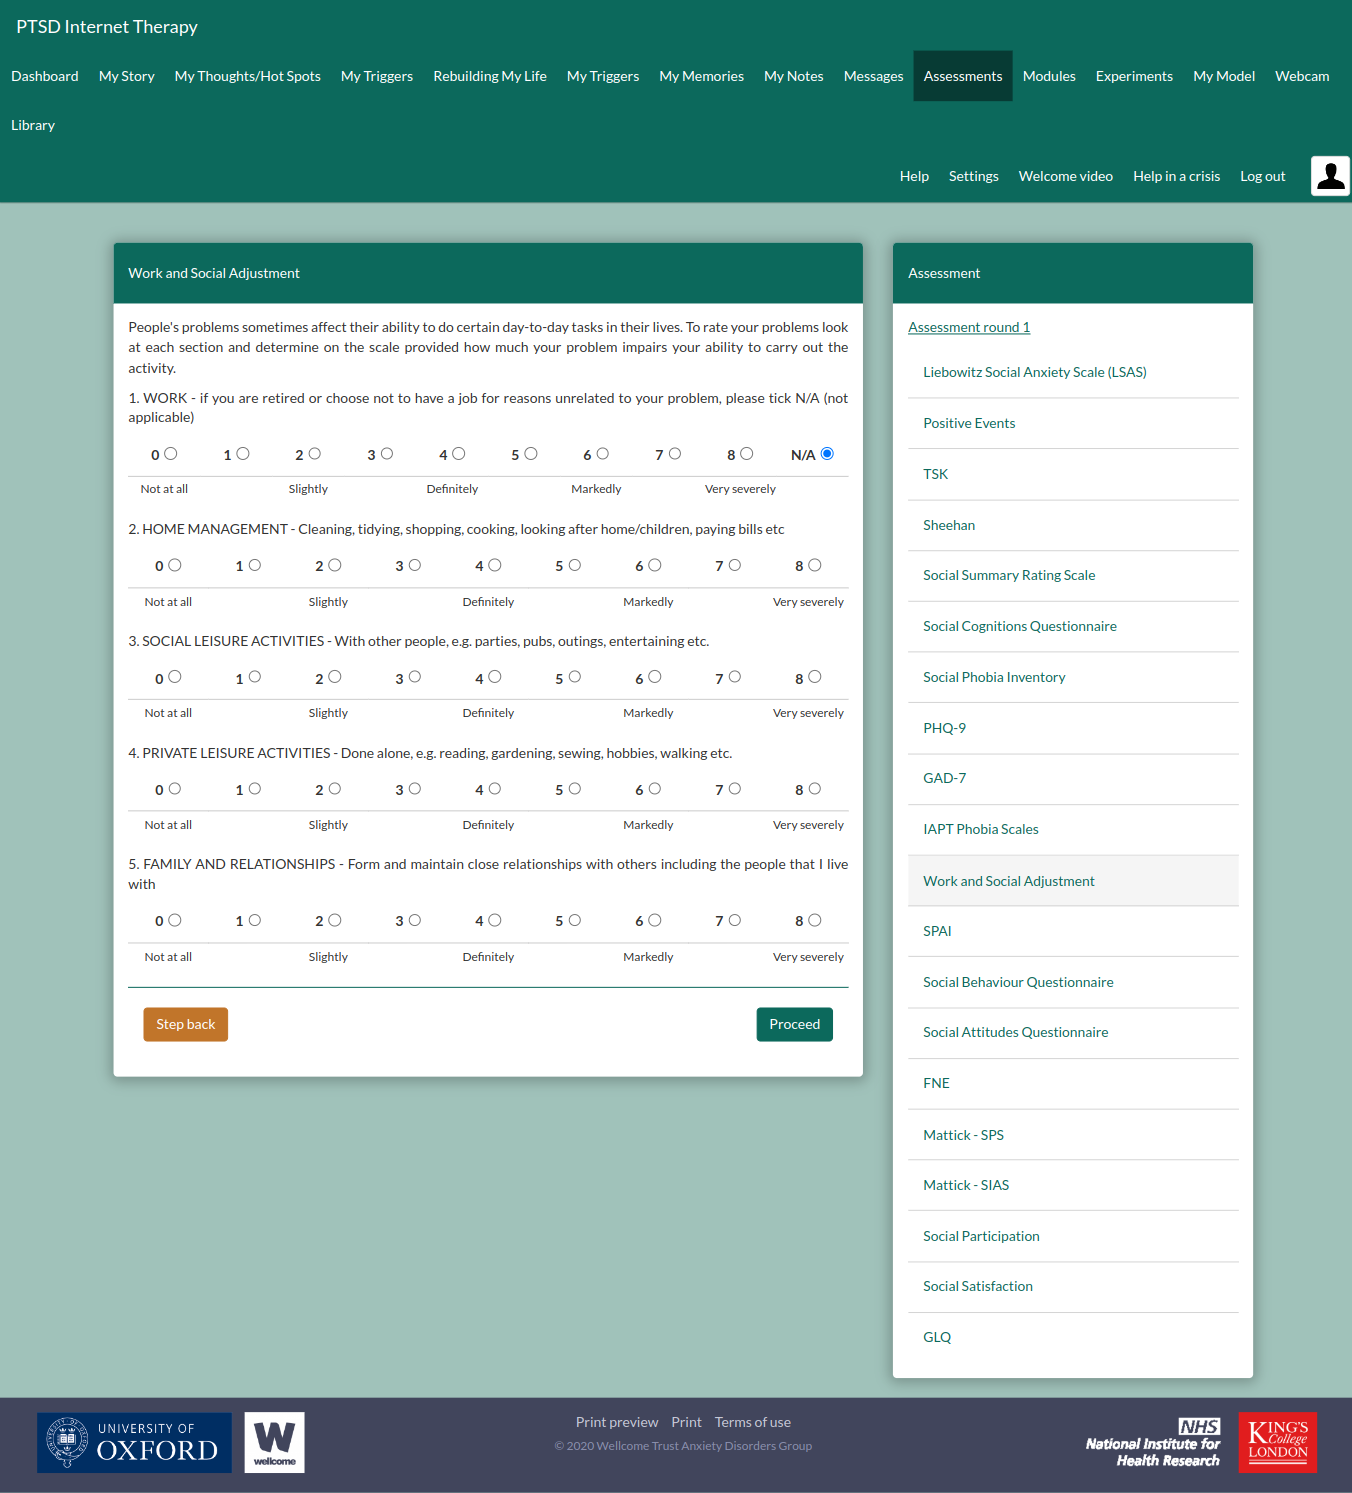Select N/A for the Work question
The height and width of the screenshot is (1493, 1352).
coord(827,454)
